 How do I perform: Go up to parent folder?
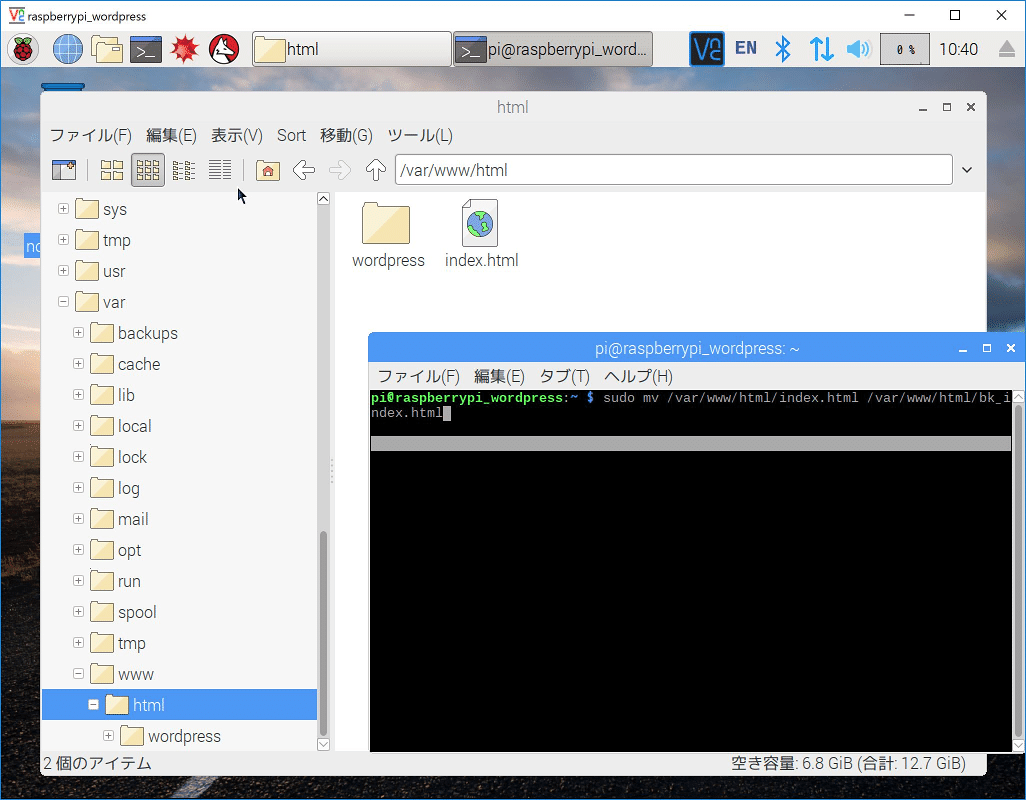tap(376, 171)
